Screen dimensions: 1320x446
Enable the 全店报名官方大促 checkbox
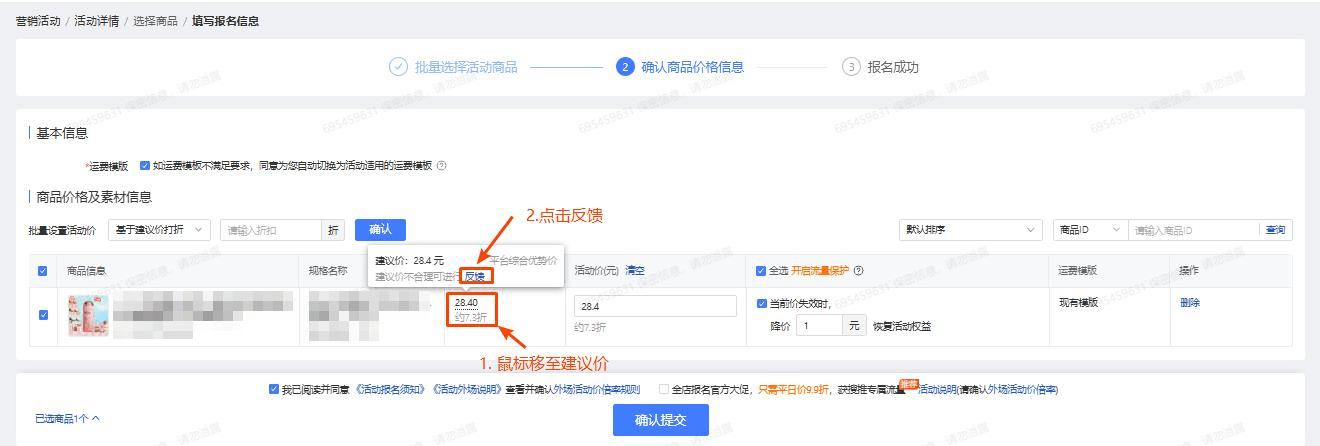664,389
